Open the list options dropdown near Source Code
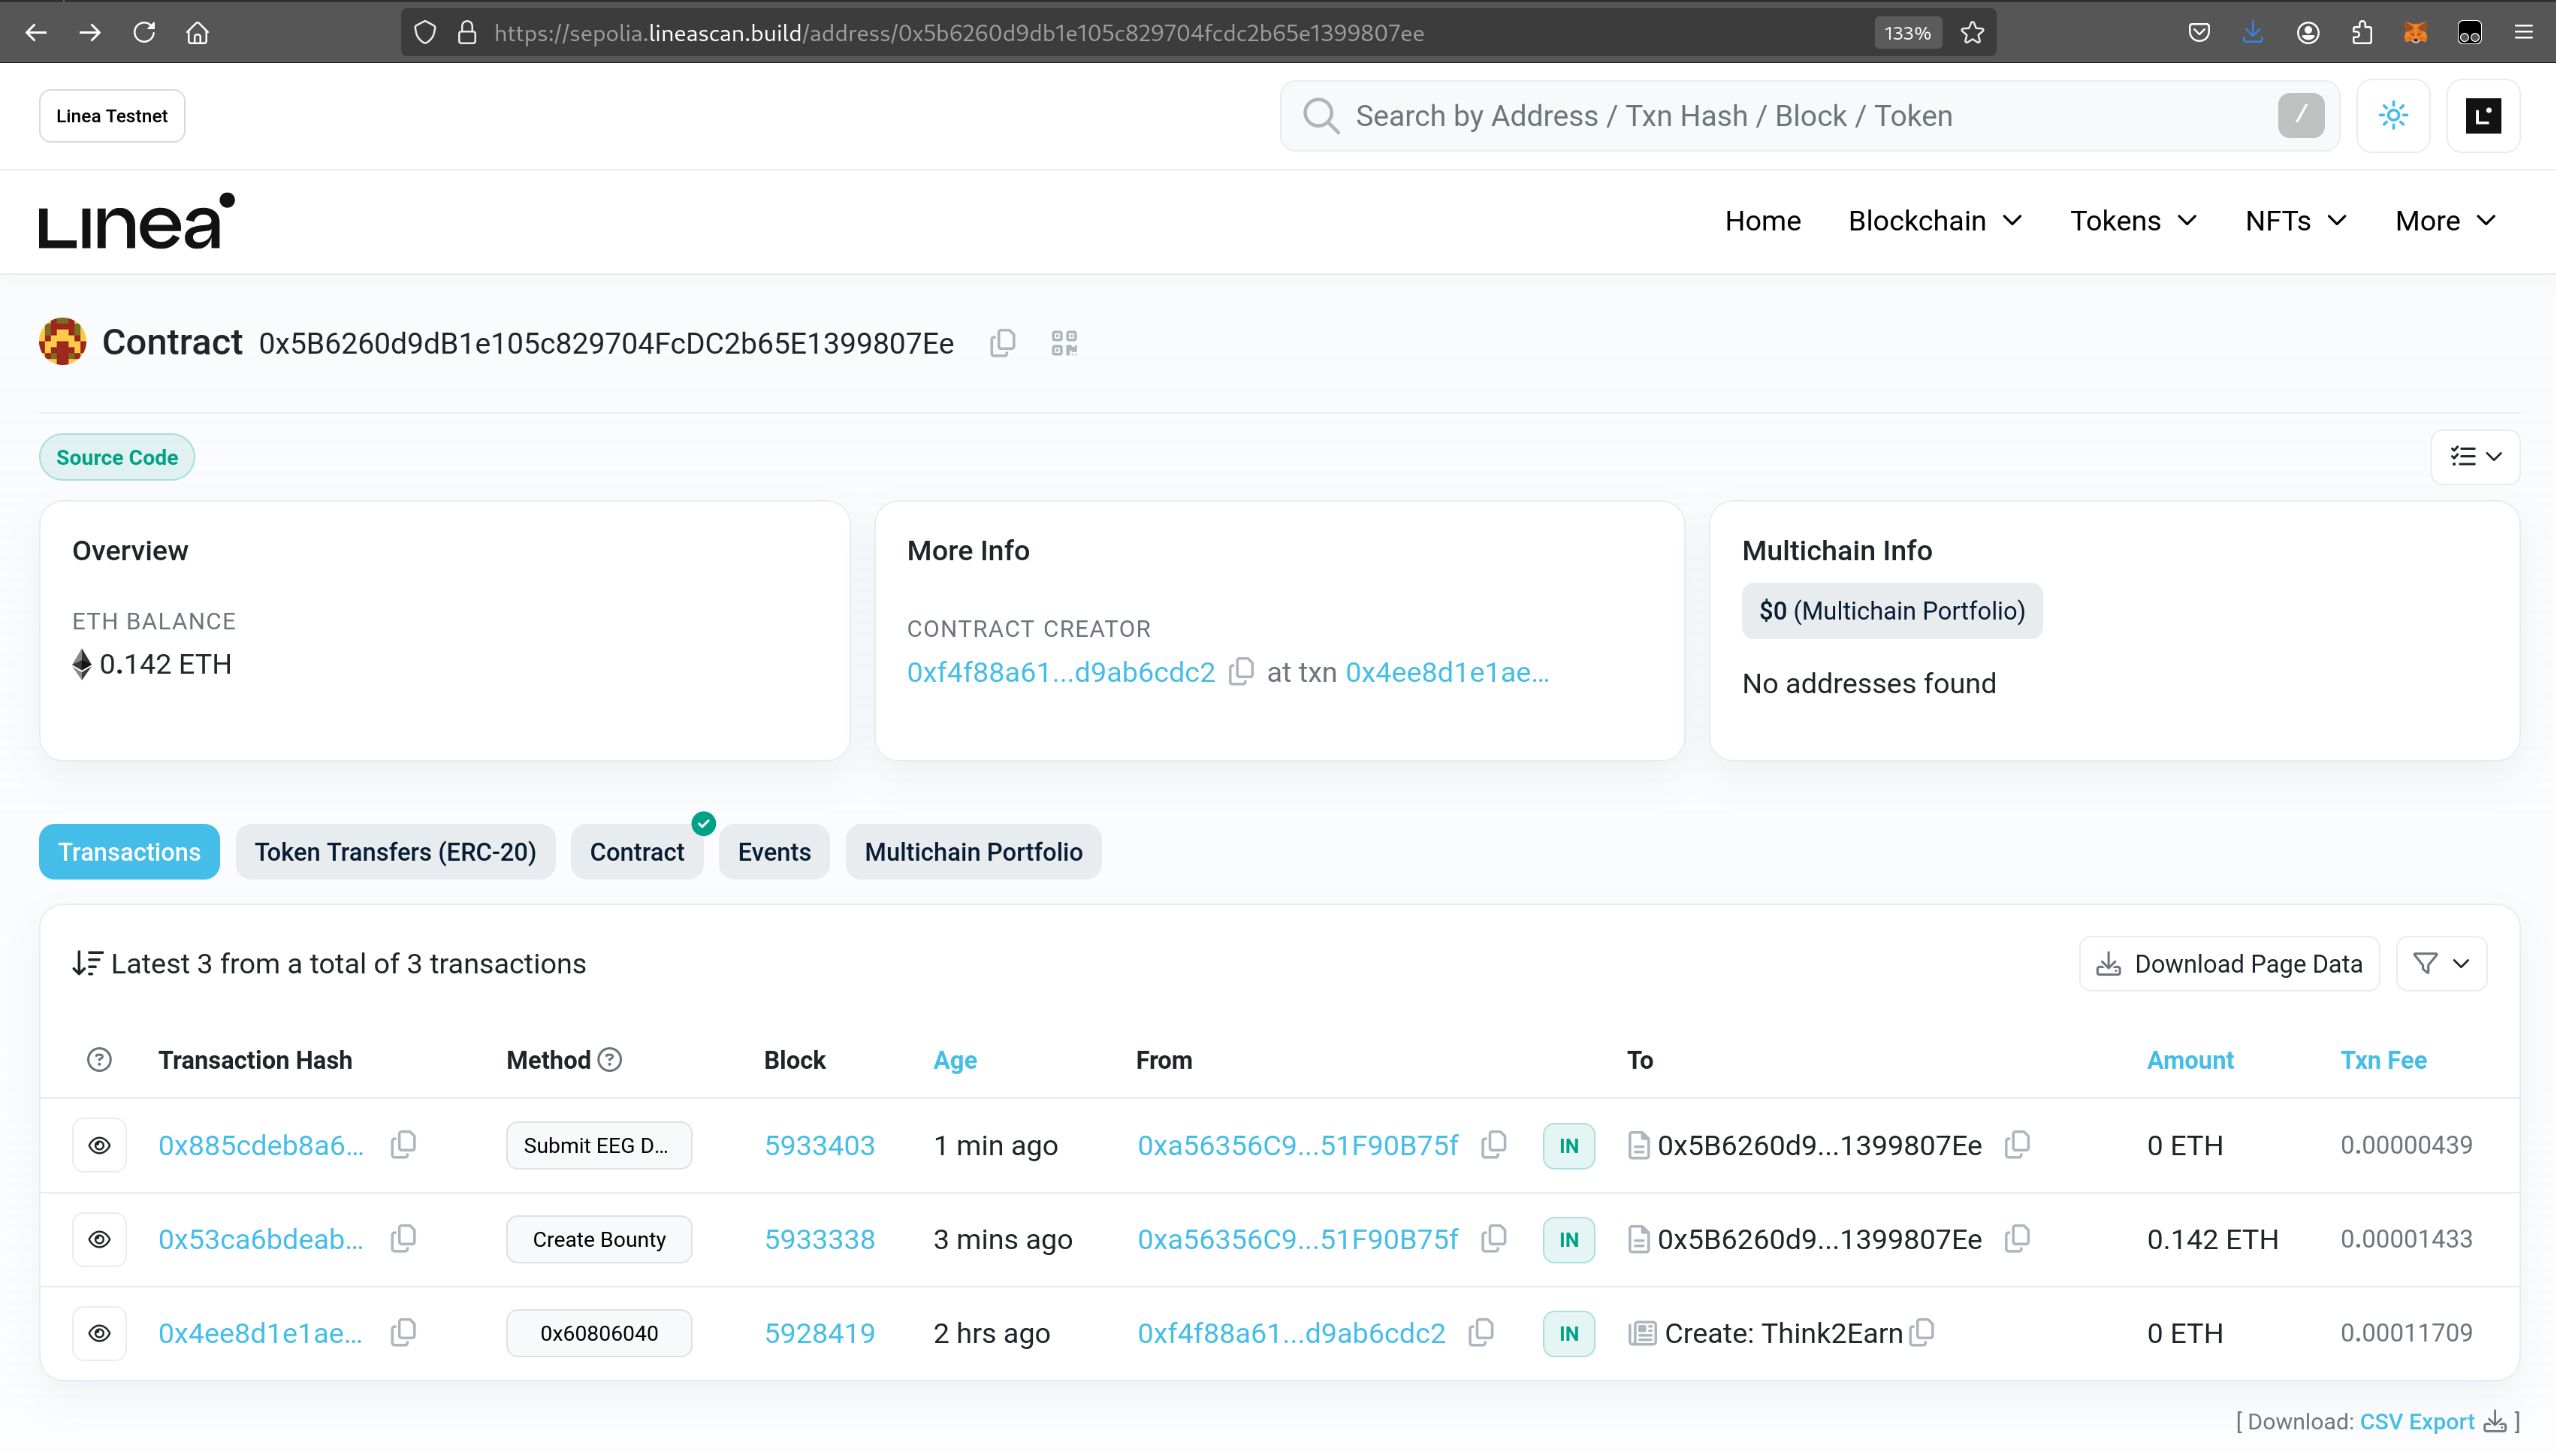This screenshot has width=2556, height=1451. (x=2475, y=457)
